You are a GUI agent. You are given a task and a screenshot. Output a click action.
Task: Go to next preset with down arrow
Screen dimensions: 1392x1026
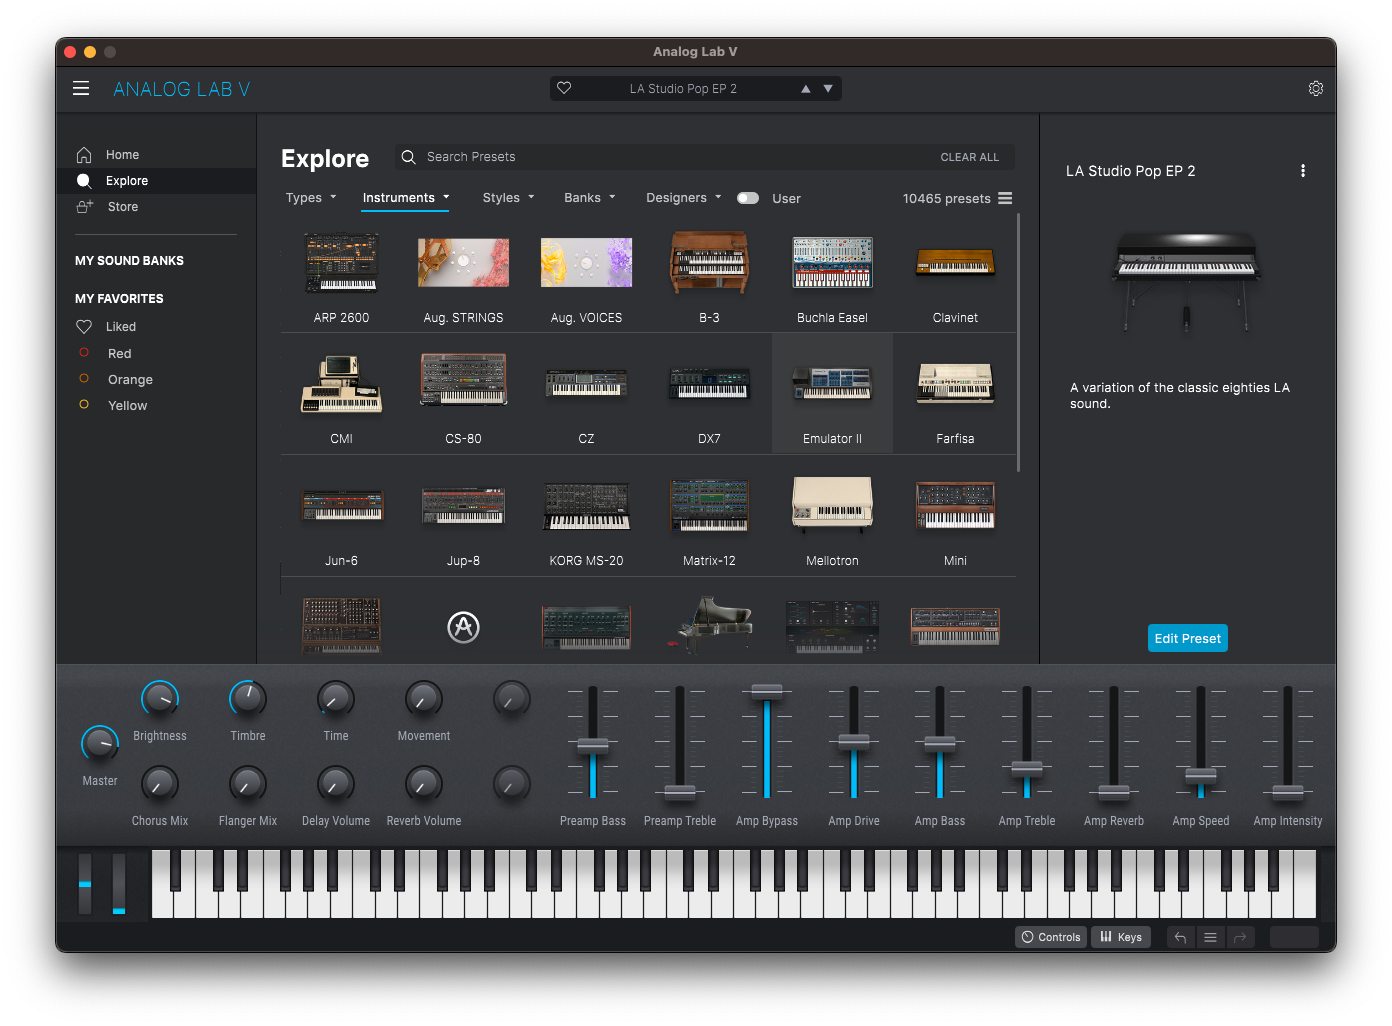tap(828, 89)
